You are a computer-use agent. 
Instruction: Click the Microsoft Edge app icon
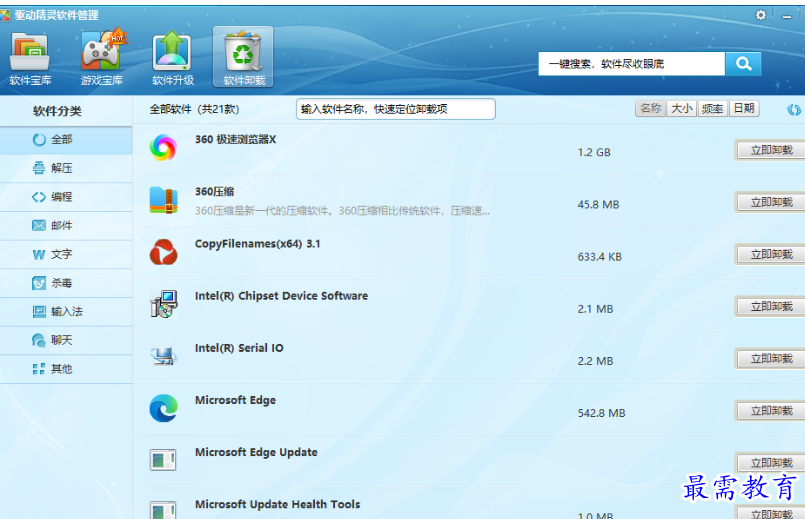pos(163,408)
